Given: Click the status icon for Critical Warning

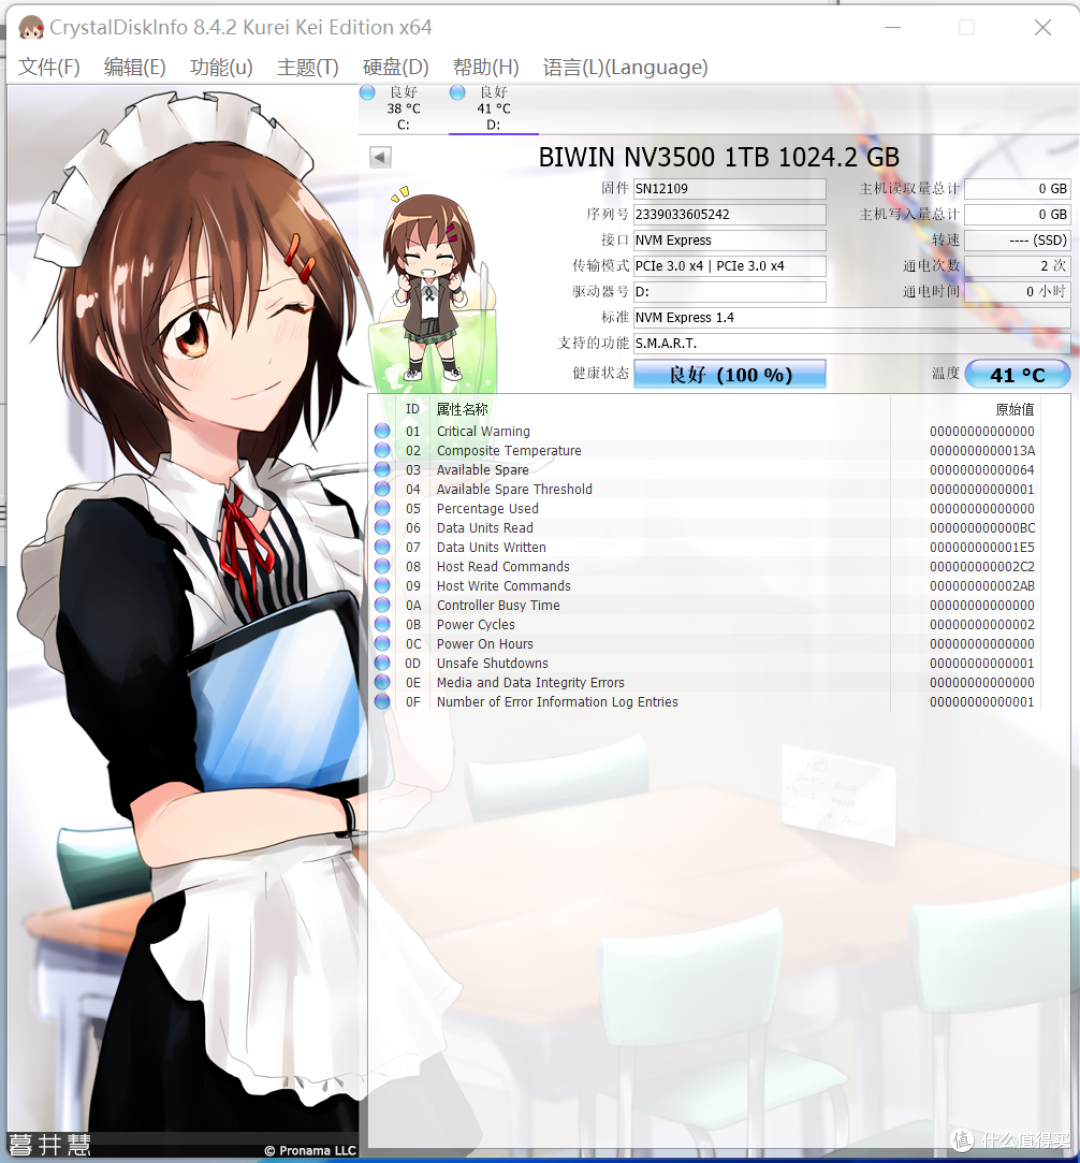Looking at the screenshot, I should click(x=382, y=431).
